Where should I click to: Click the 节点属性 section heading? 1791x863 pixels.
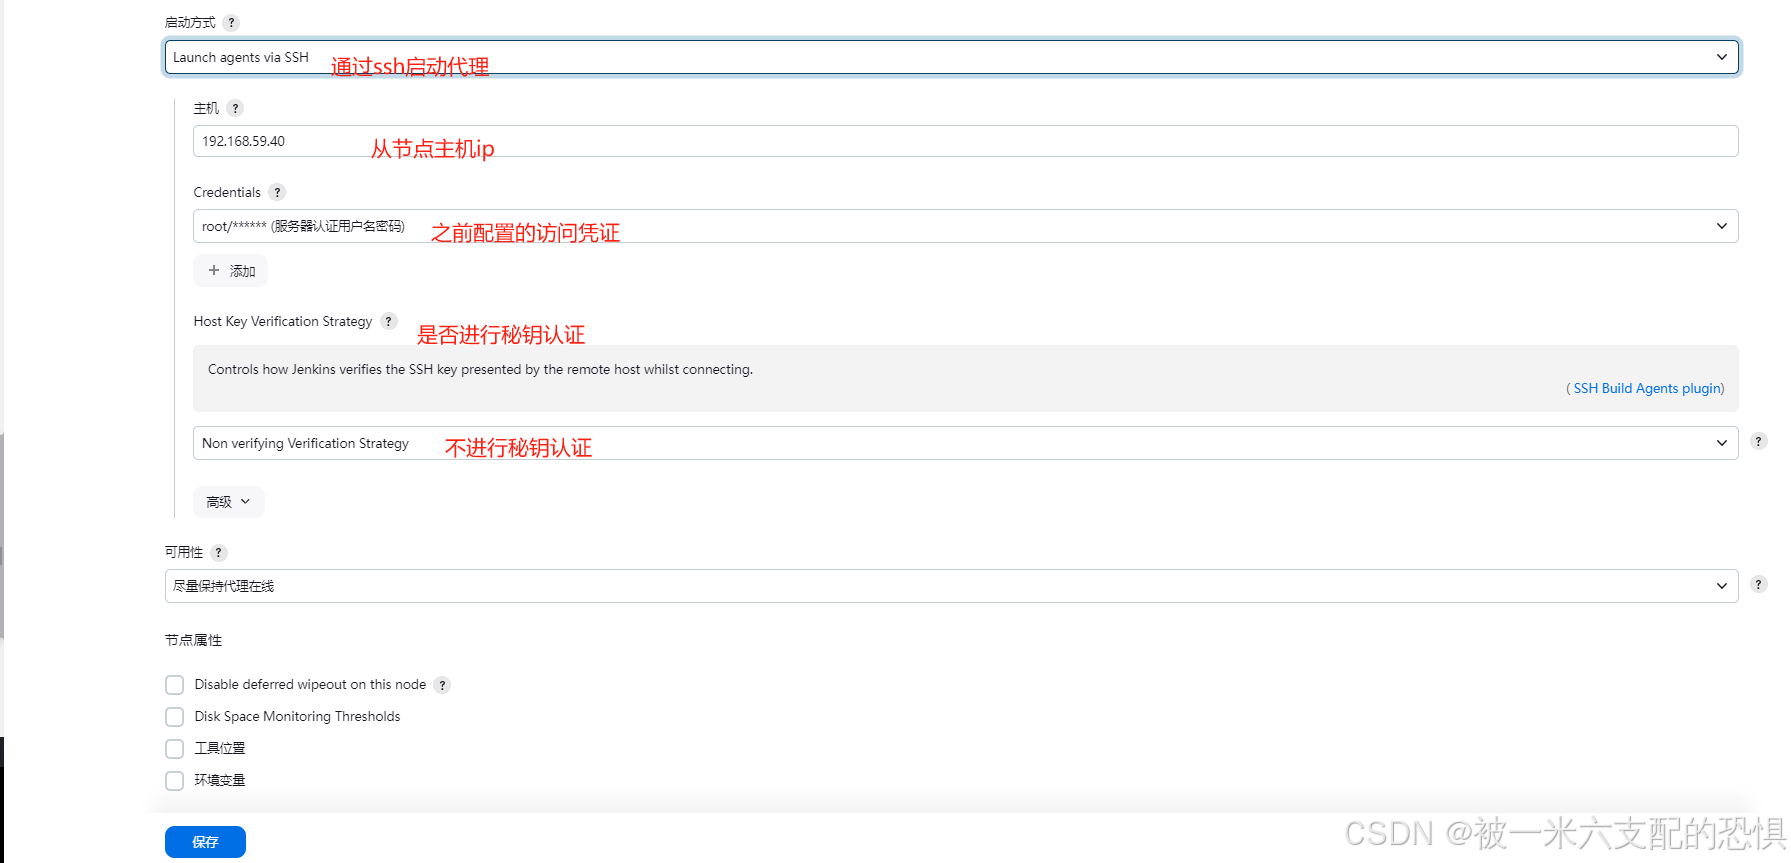click(x=193, y=640)
